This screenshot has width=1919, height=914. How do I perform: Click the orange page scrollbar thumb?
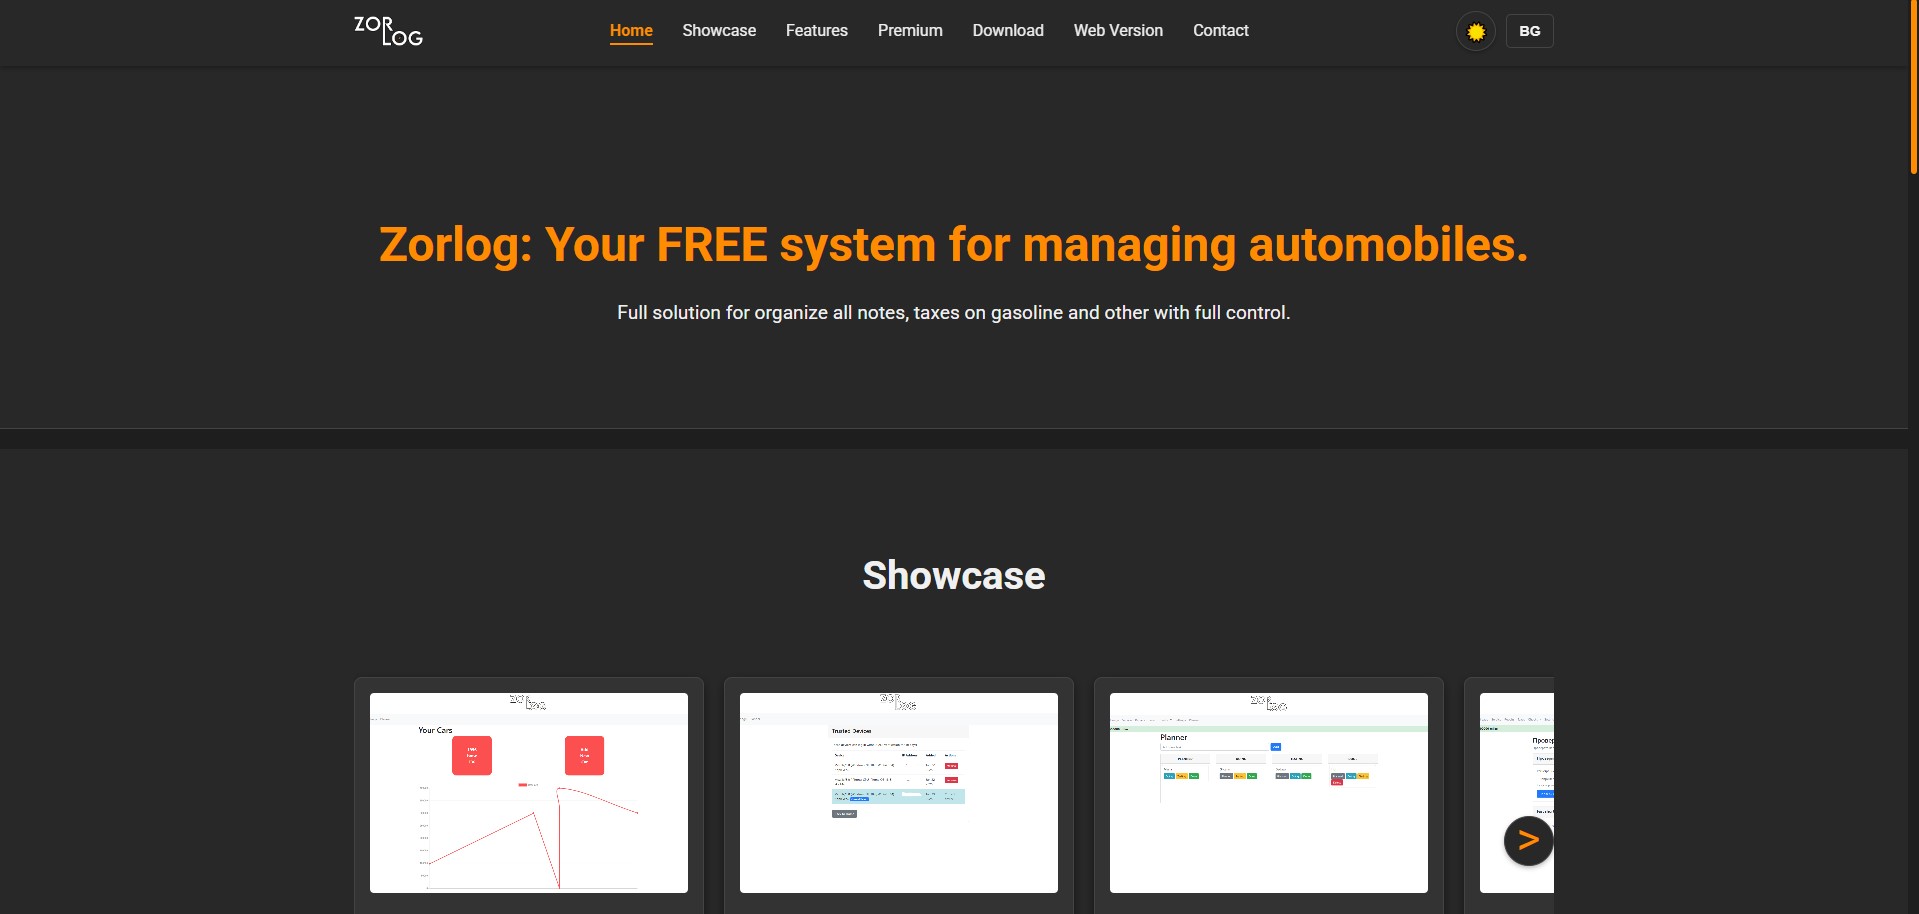[x=1913, y=90]
